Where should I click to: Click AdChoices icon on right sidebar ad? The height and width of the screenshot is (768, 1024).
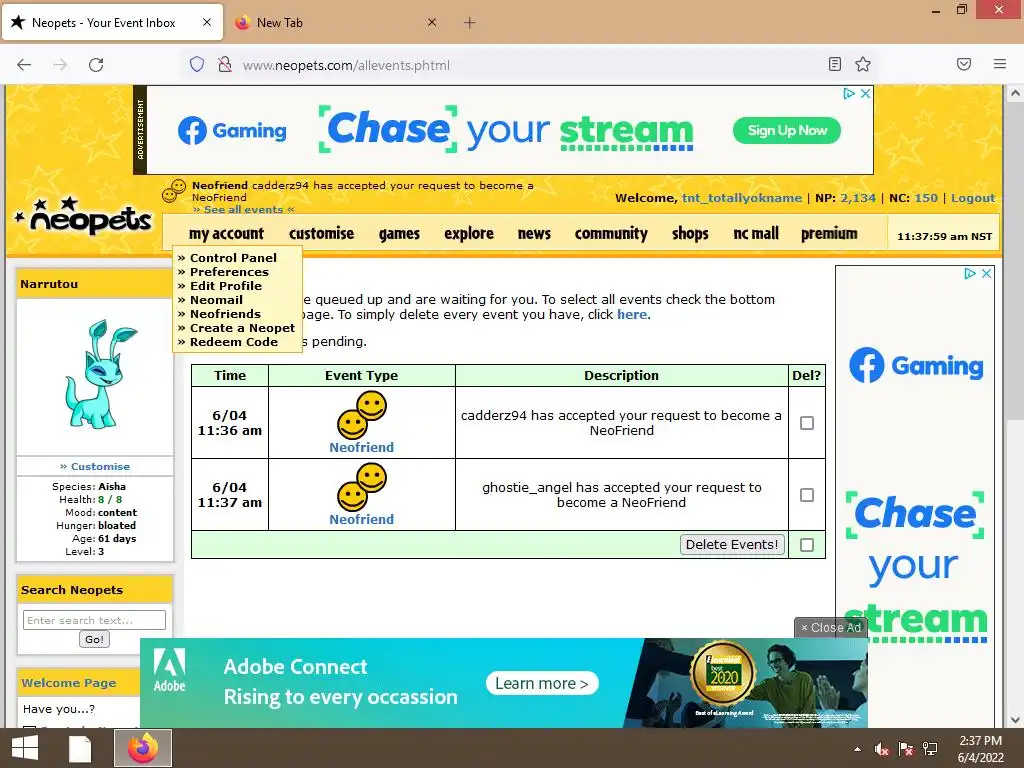(x=970, y=274)
